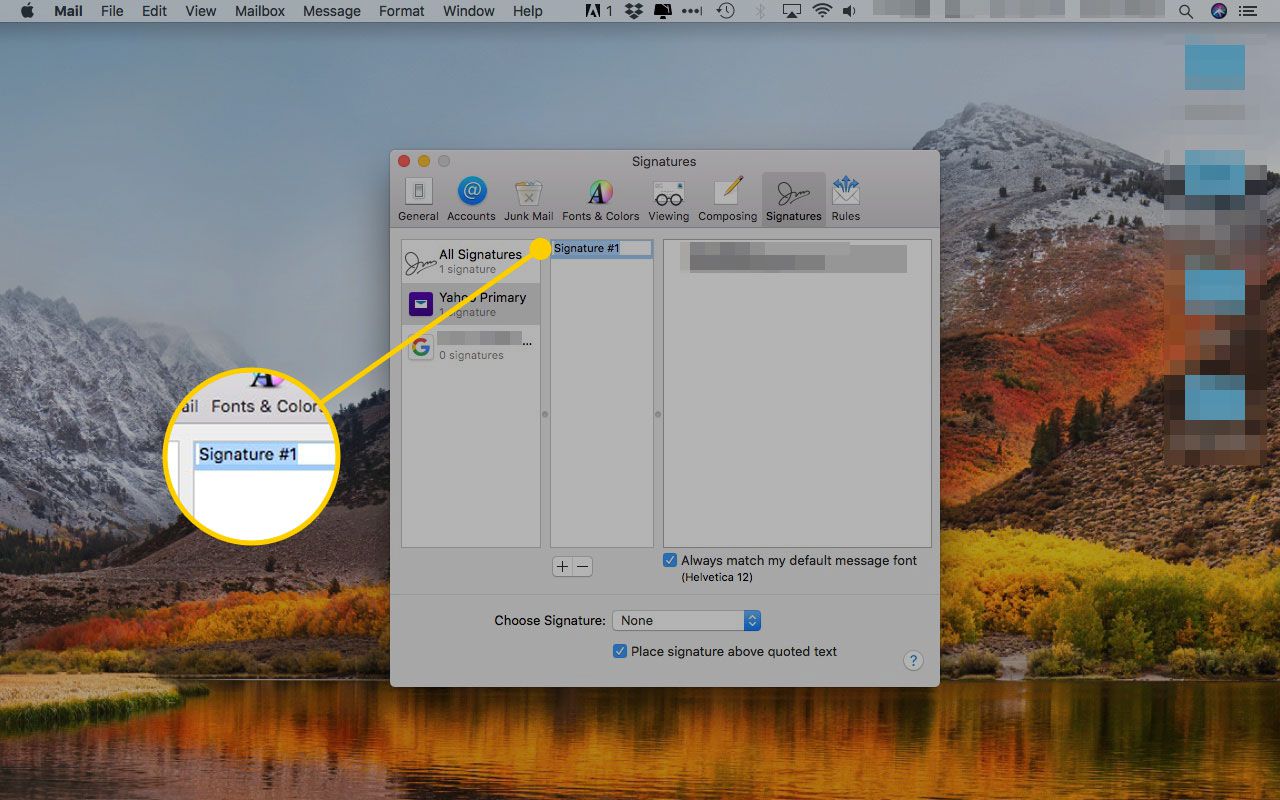Image resolution: width=1280 pixels, height=800 pixels.
Task: Open Spotlight search in menu bar
Action: point(1186,11)
